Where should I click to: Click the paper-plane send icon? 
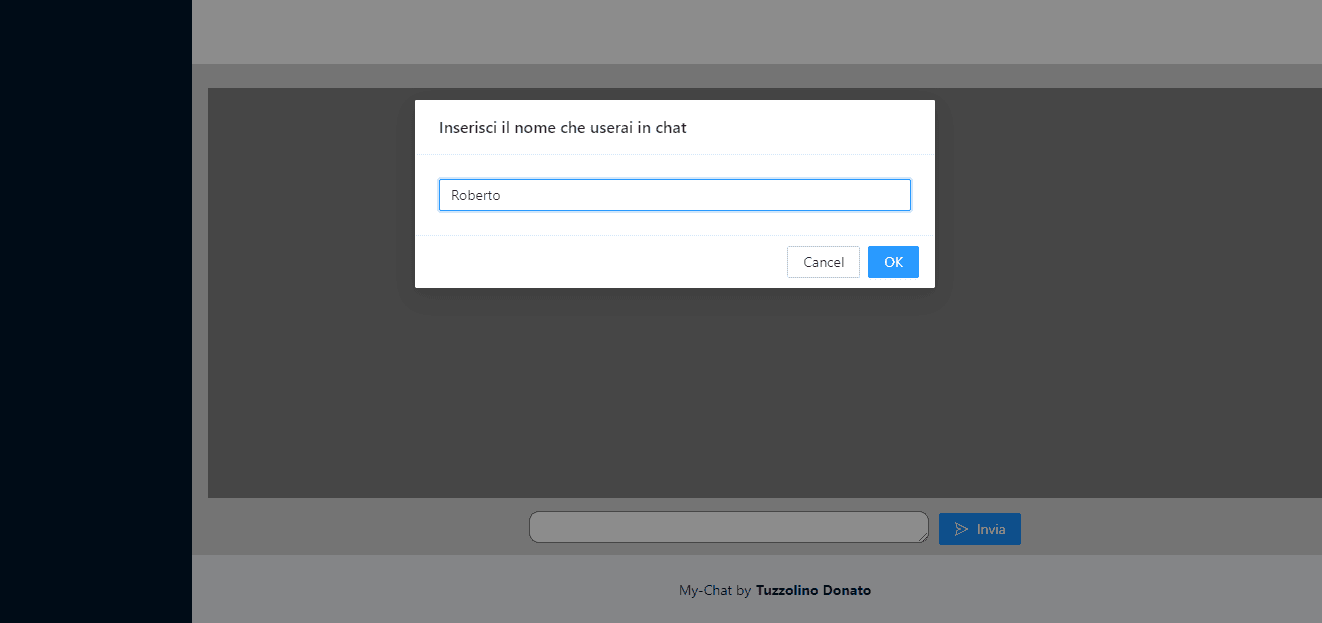(x=961, y=529)
